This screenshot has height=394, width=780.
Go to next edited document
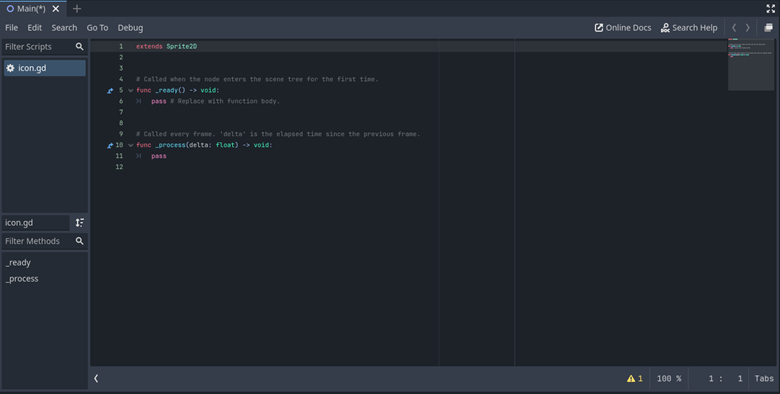pyautogui.click(x=747, y=28)
